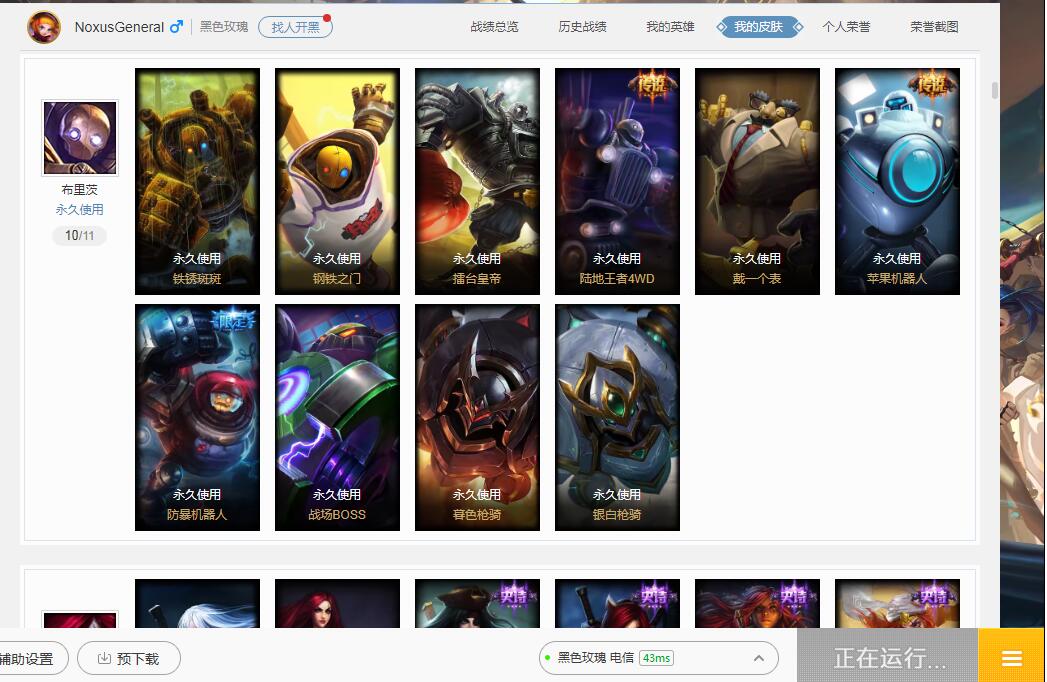This screenshot has width=1047, height=682.
Task: Open the 荣誉截图 tab
Action: point(934,27)
